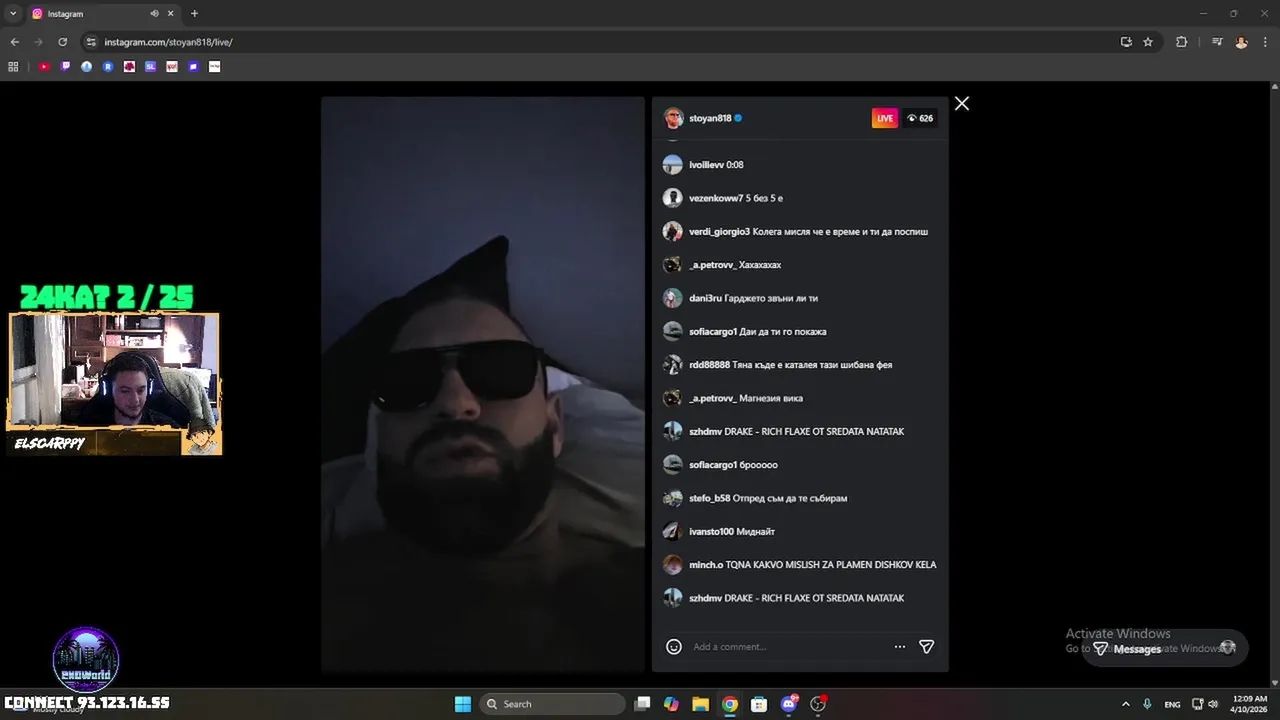The image size is (1280, 720).
Task: View site information icon in address bar
Action: pos(91,42)
